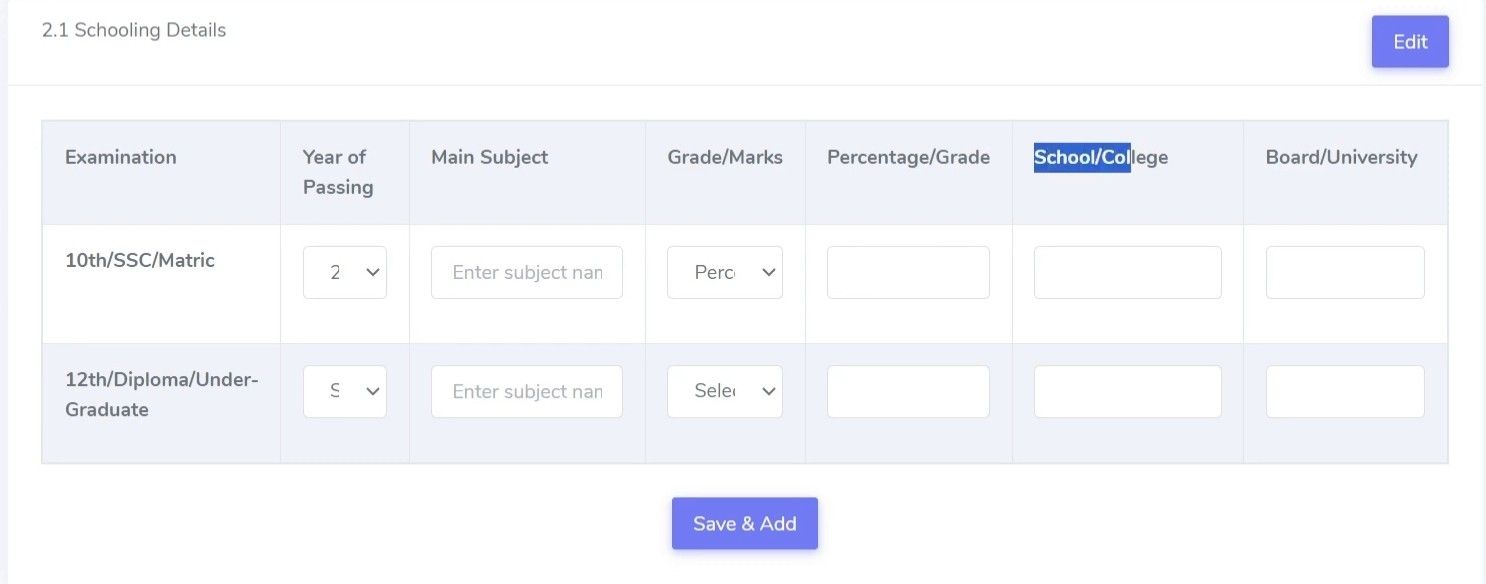The height and width of the screenshot is (584, 1486).
Task: Click 12th/Diploma Percentage/Grade input
Action: point(908,391)
